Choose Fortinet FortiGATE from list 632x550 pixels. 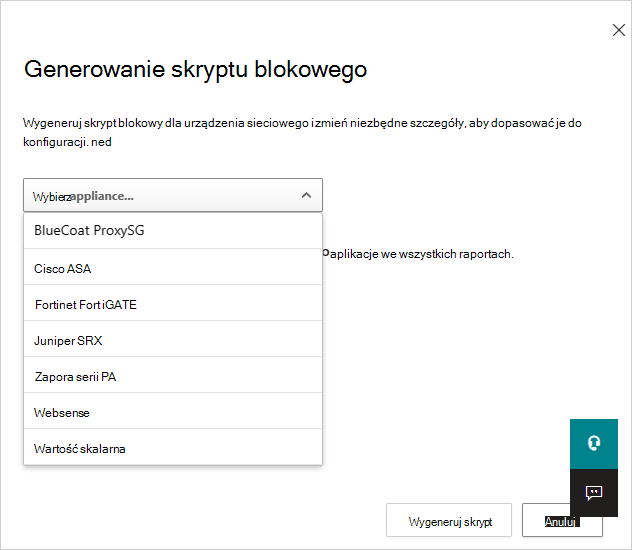point(173,303)
